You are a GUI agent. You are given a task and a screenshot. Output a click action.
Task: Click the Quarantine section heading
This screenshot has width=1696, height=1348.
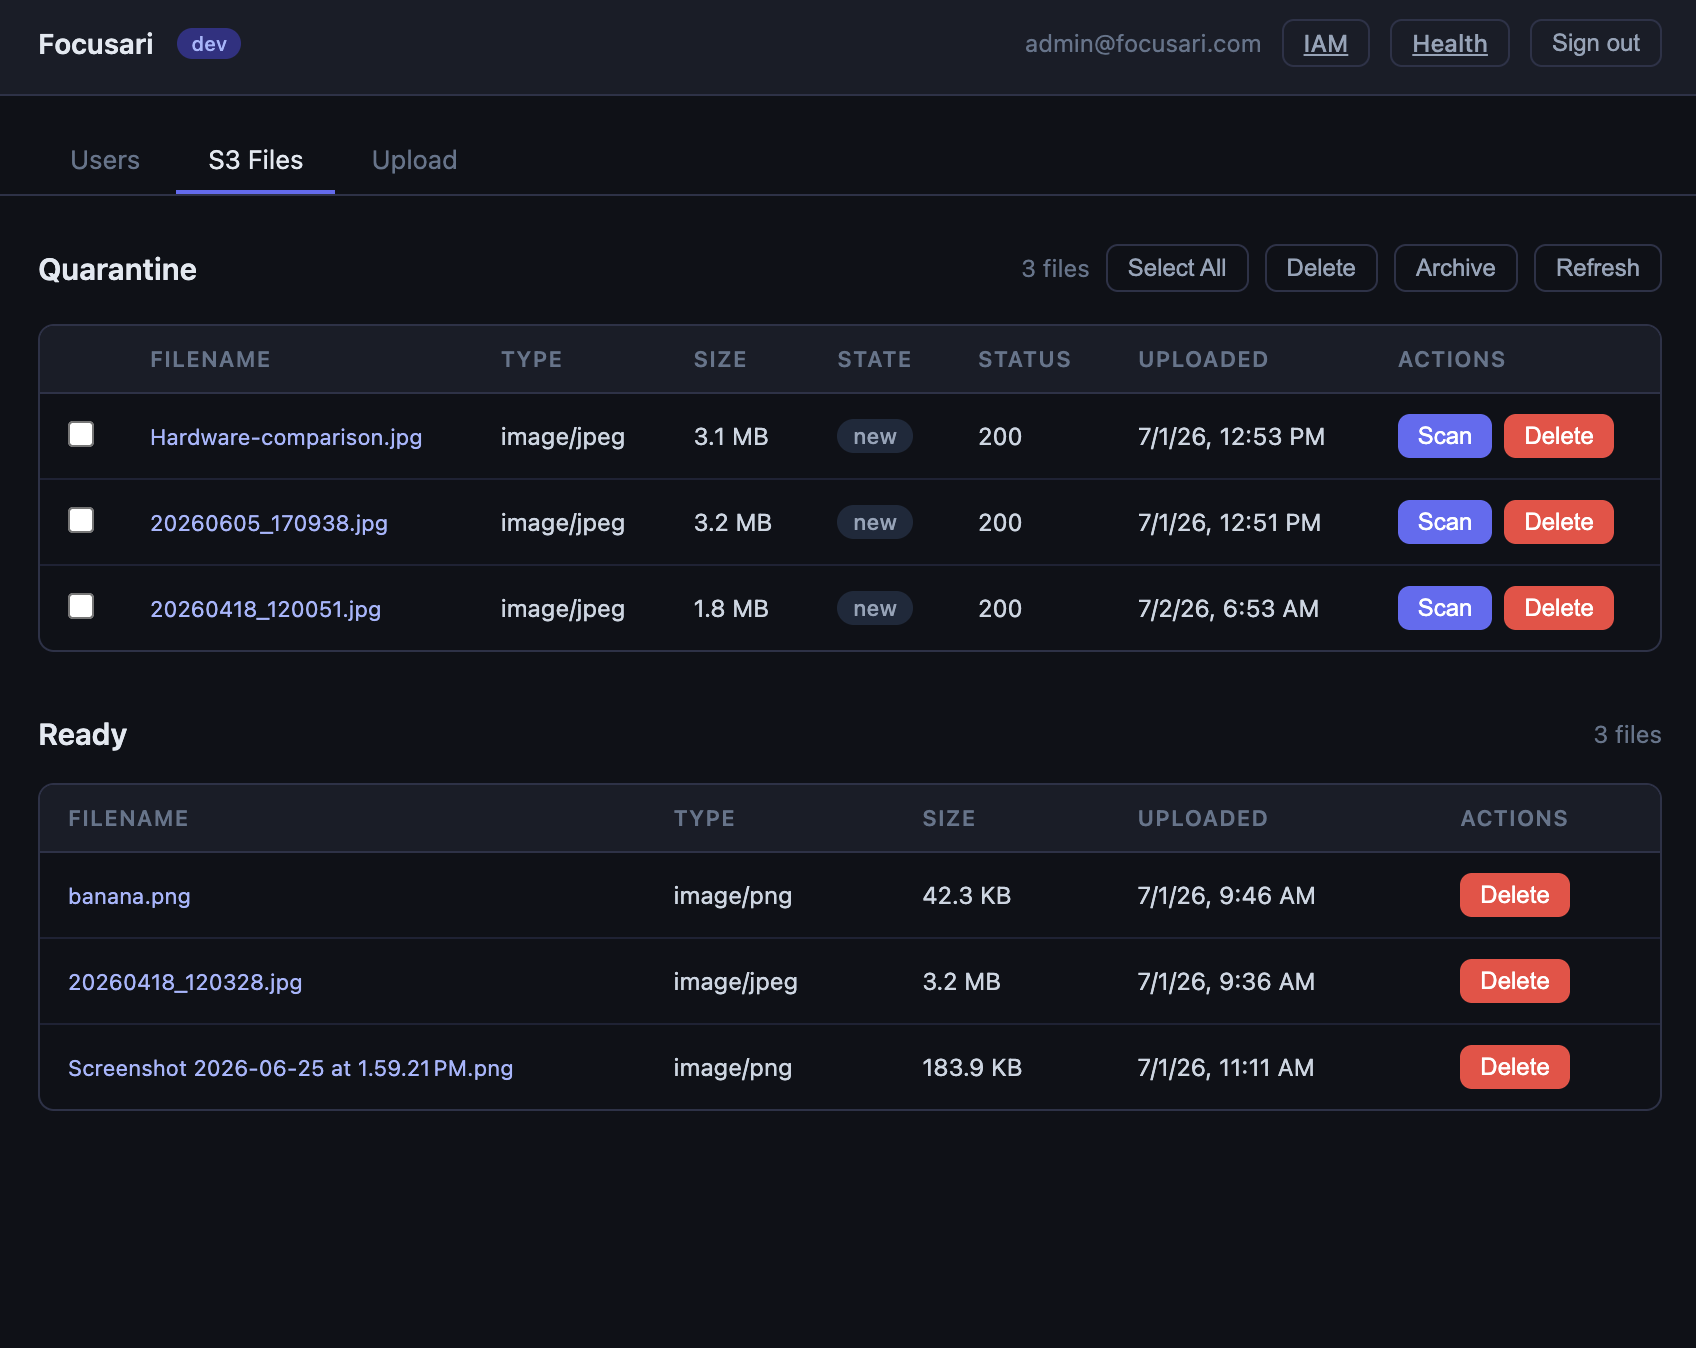[117, 269]
